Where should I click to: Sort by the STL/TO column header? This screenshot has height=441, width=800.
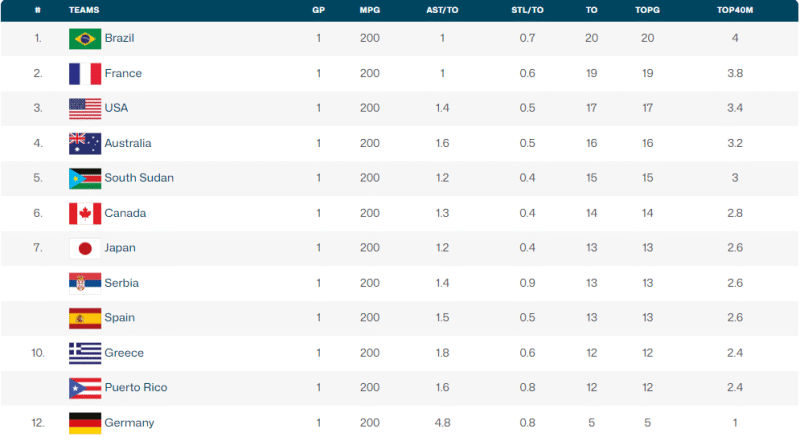coord(527,10)
